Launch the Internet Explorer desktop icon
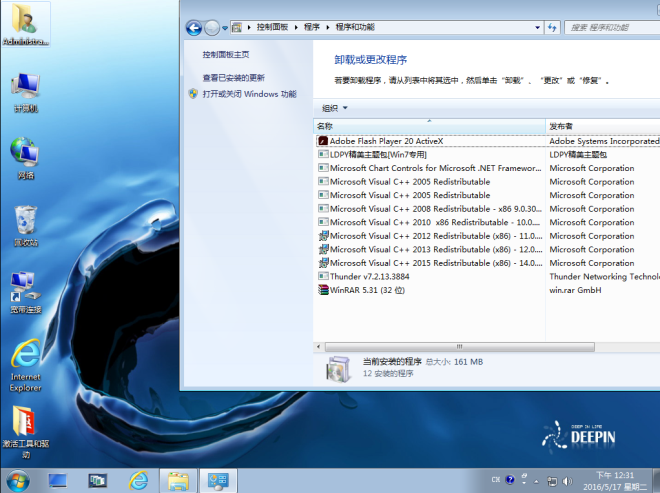Image resolution: width=660 pixels, height=493 pixels. pos(25,365)
